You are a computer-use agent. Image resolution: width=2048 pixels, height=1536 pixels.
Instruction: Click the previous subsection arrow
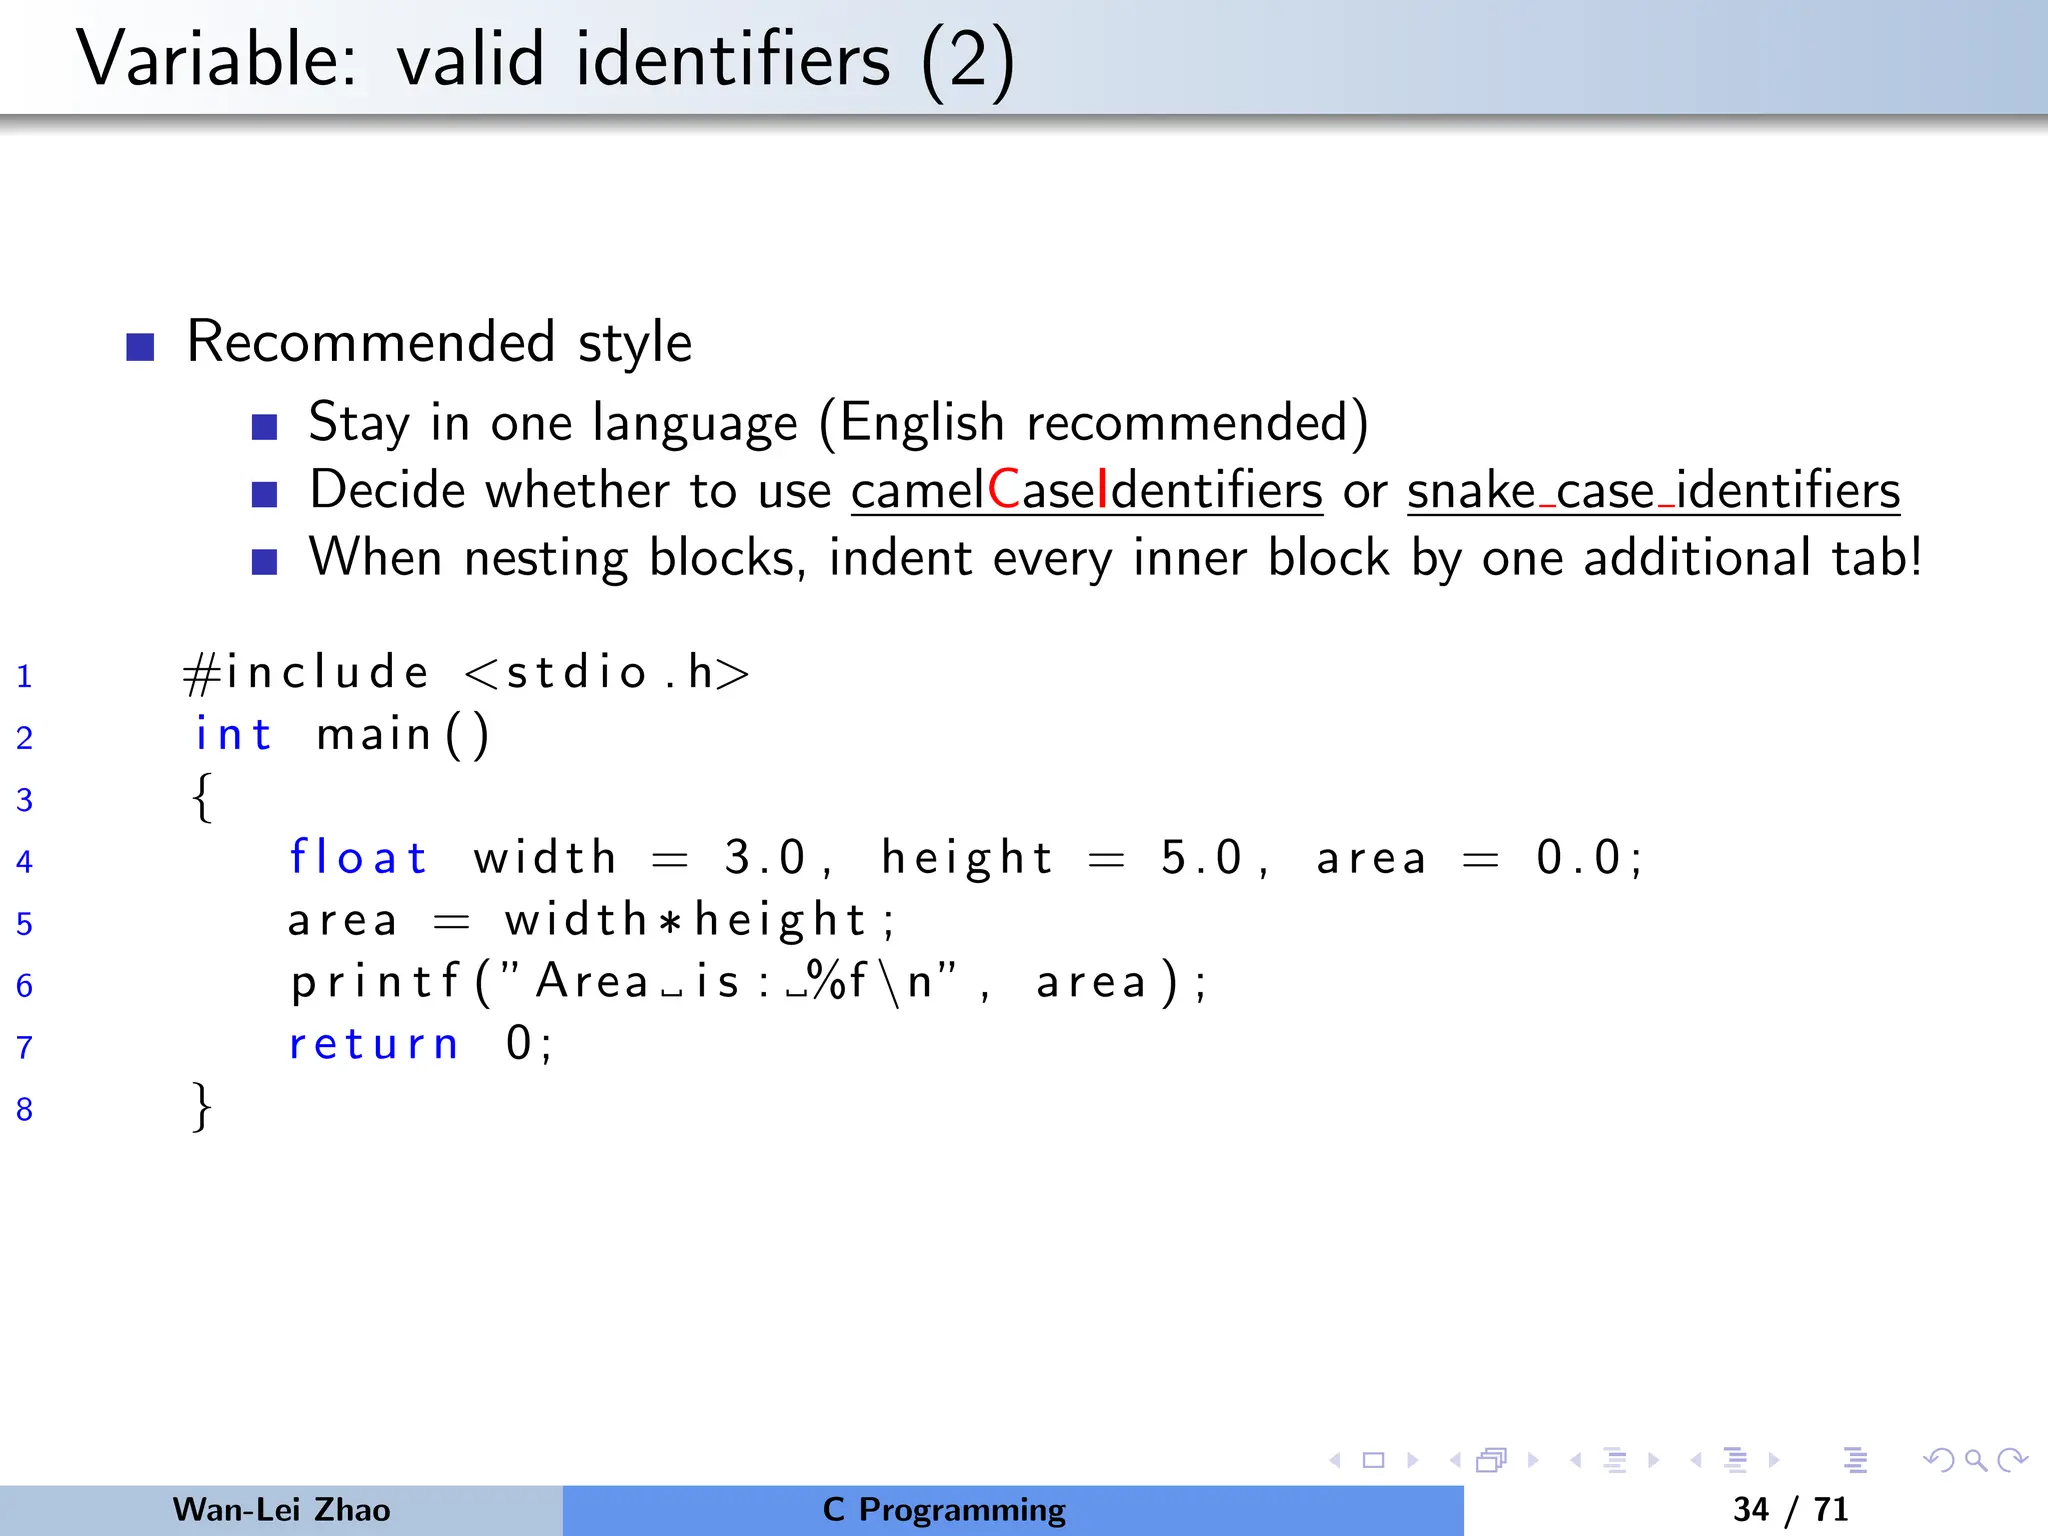point(1576,1460)
